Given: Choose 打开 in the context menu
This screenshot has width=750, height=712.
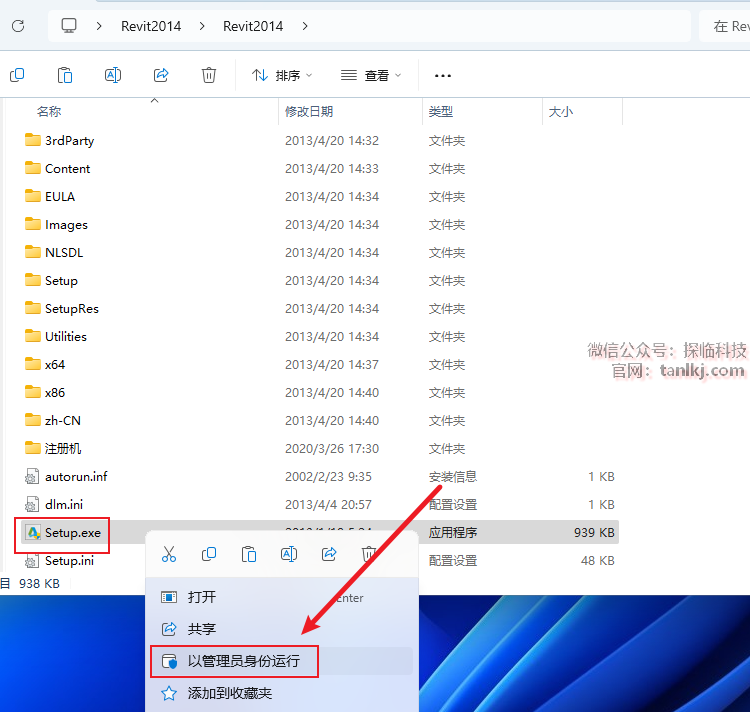Looking at the screenshot, I should [202, 597].
